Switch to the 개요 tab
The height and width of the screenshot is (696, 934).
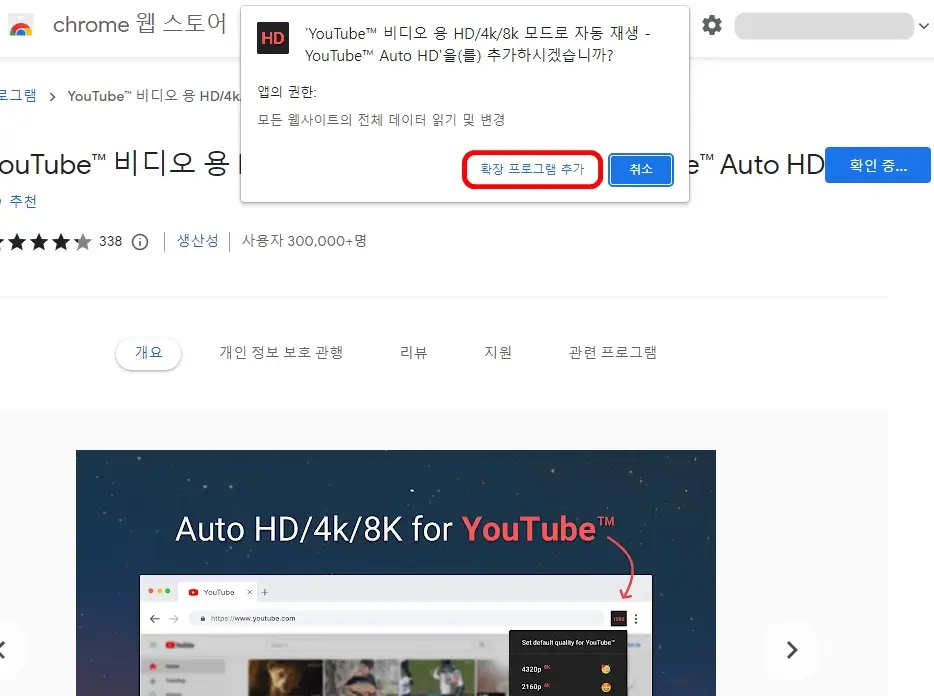[x=148, y=352]
